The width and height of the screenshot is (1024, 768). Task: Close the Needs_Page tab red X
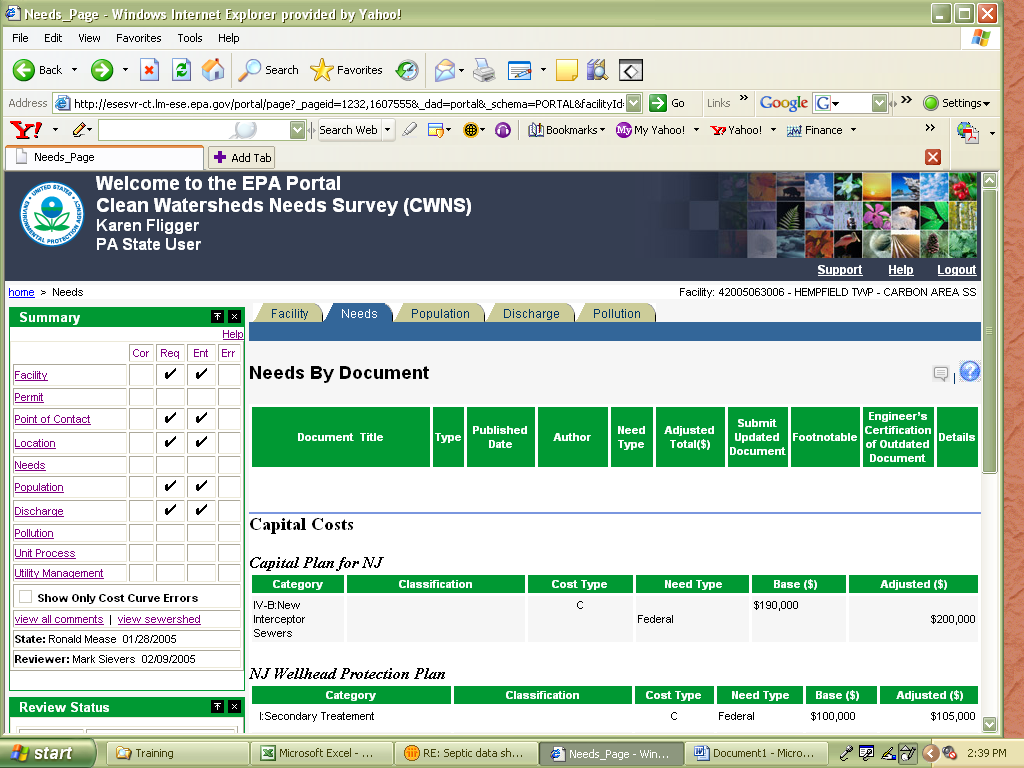pos(933,157)
